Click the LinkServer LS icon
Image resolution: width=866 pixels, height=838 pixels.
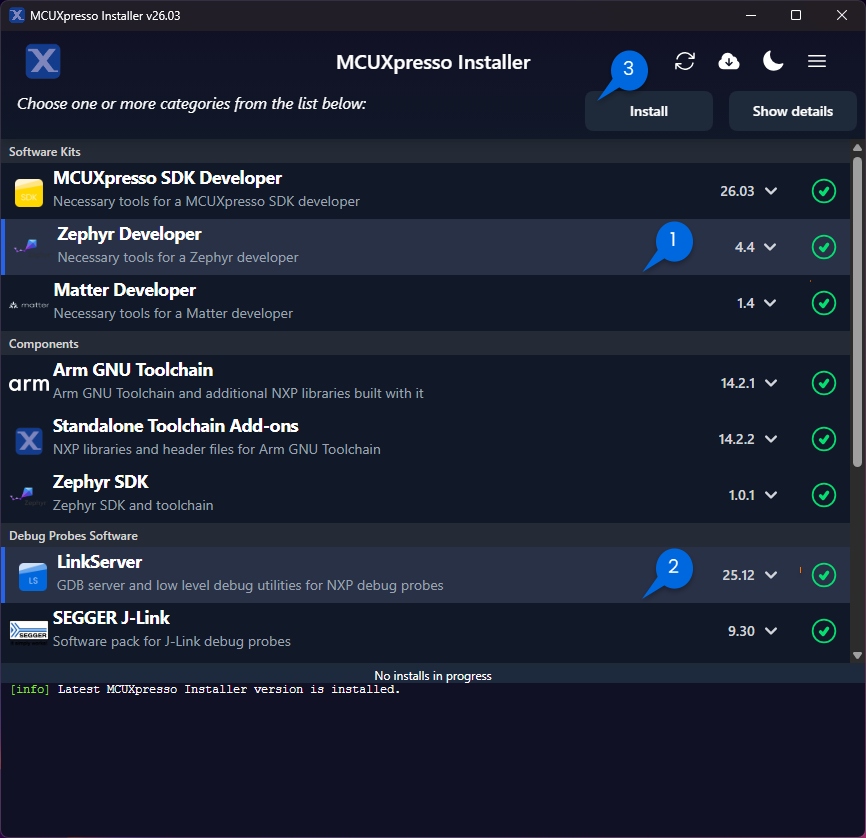click(33, 576)
